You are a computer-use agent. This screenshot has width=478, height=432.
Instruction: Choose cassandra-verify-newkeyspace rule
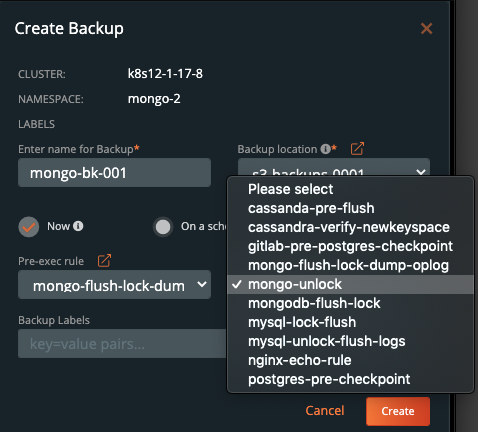(x=350, y=227)
